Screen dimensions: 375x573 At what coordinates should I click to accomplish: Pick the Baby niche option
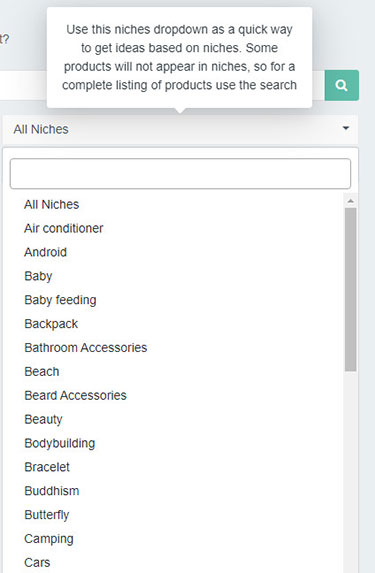coord(38,276)
